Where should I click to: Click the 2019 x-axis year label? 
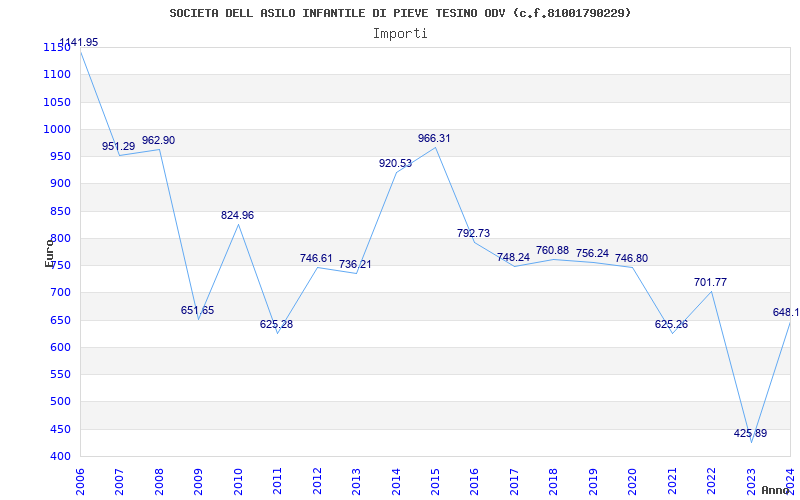click(x=593, y=481)
